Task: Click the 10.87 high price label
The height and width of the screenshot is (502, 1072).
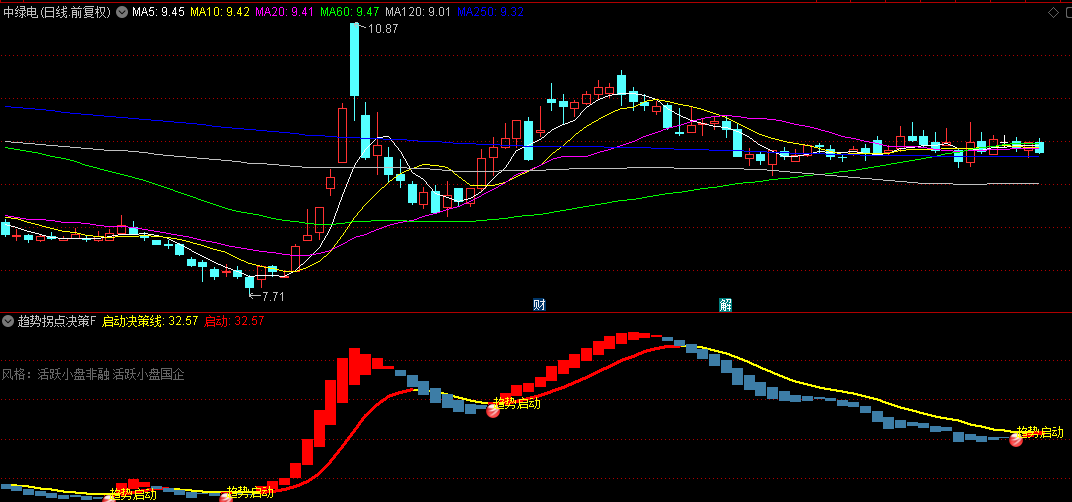Action: [x=383, y=29]
